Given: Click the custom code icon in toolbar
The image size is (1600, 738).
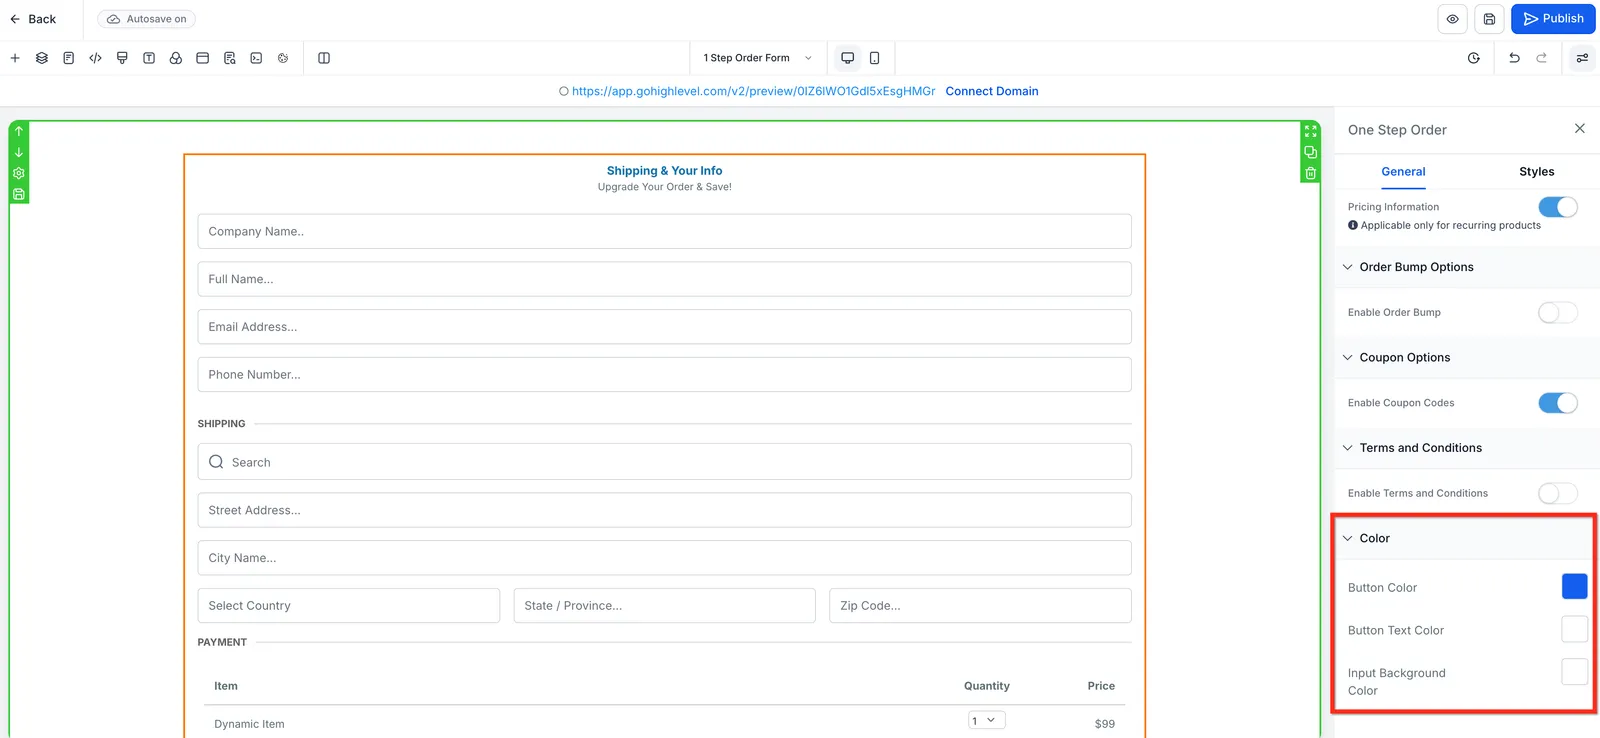Looking at the screenshot, I should [x=95, y=58].
